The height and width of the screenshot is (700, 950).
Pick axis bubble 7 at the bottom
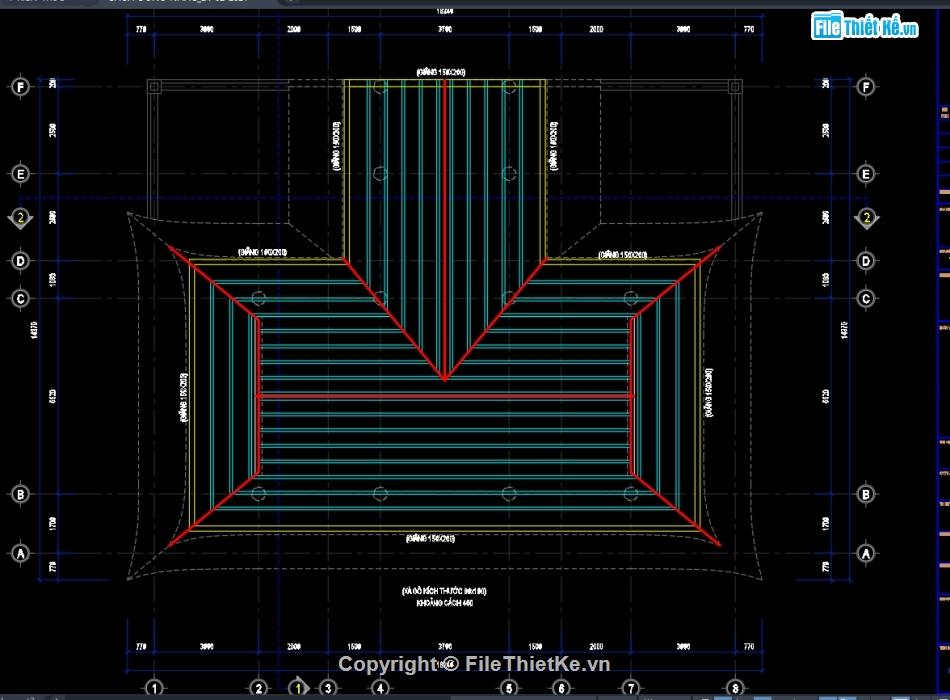[x=631, y=688]
